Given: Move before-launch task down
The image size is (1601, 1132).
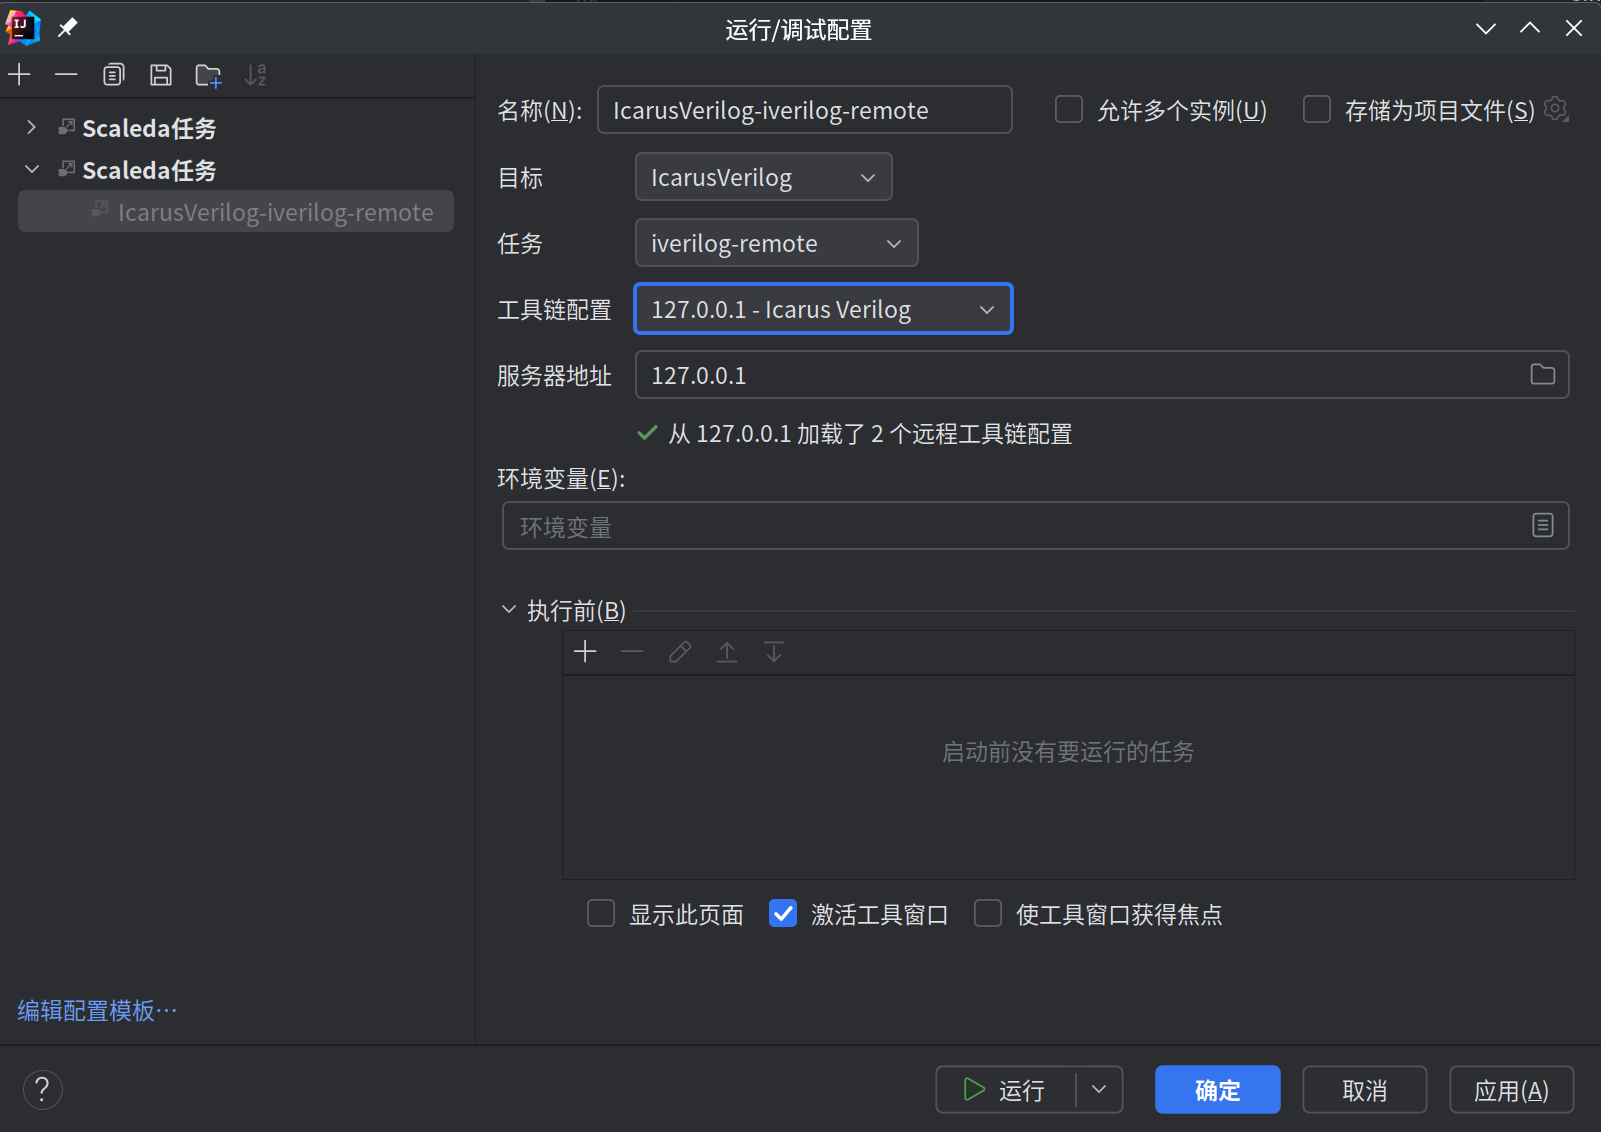Looking at the screenshot, I should click(774, 652).
